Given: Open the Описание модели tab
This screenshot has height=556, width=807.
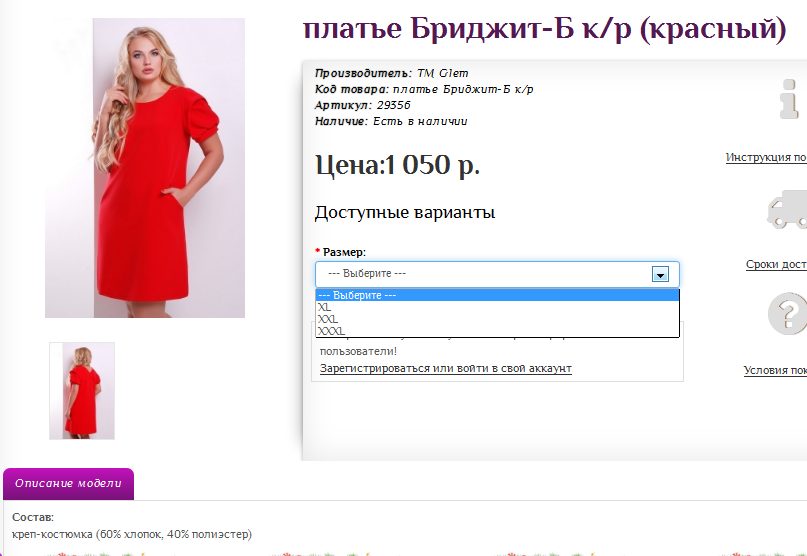Looking at the screenshot, I should pyautogui.click(x=68, y=483).
